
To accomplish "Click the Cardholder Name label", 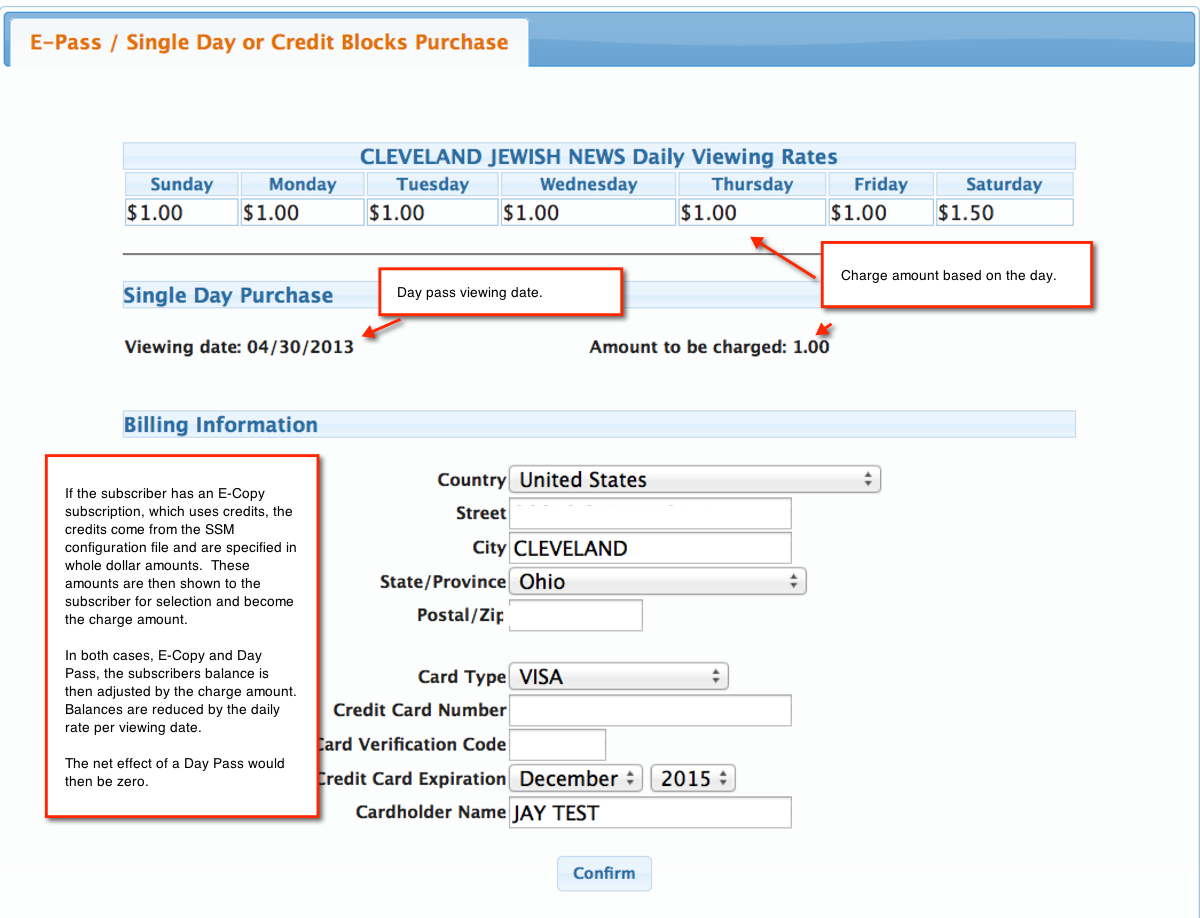I will pos(431,812).
